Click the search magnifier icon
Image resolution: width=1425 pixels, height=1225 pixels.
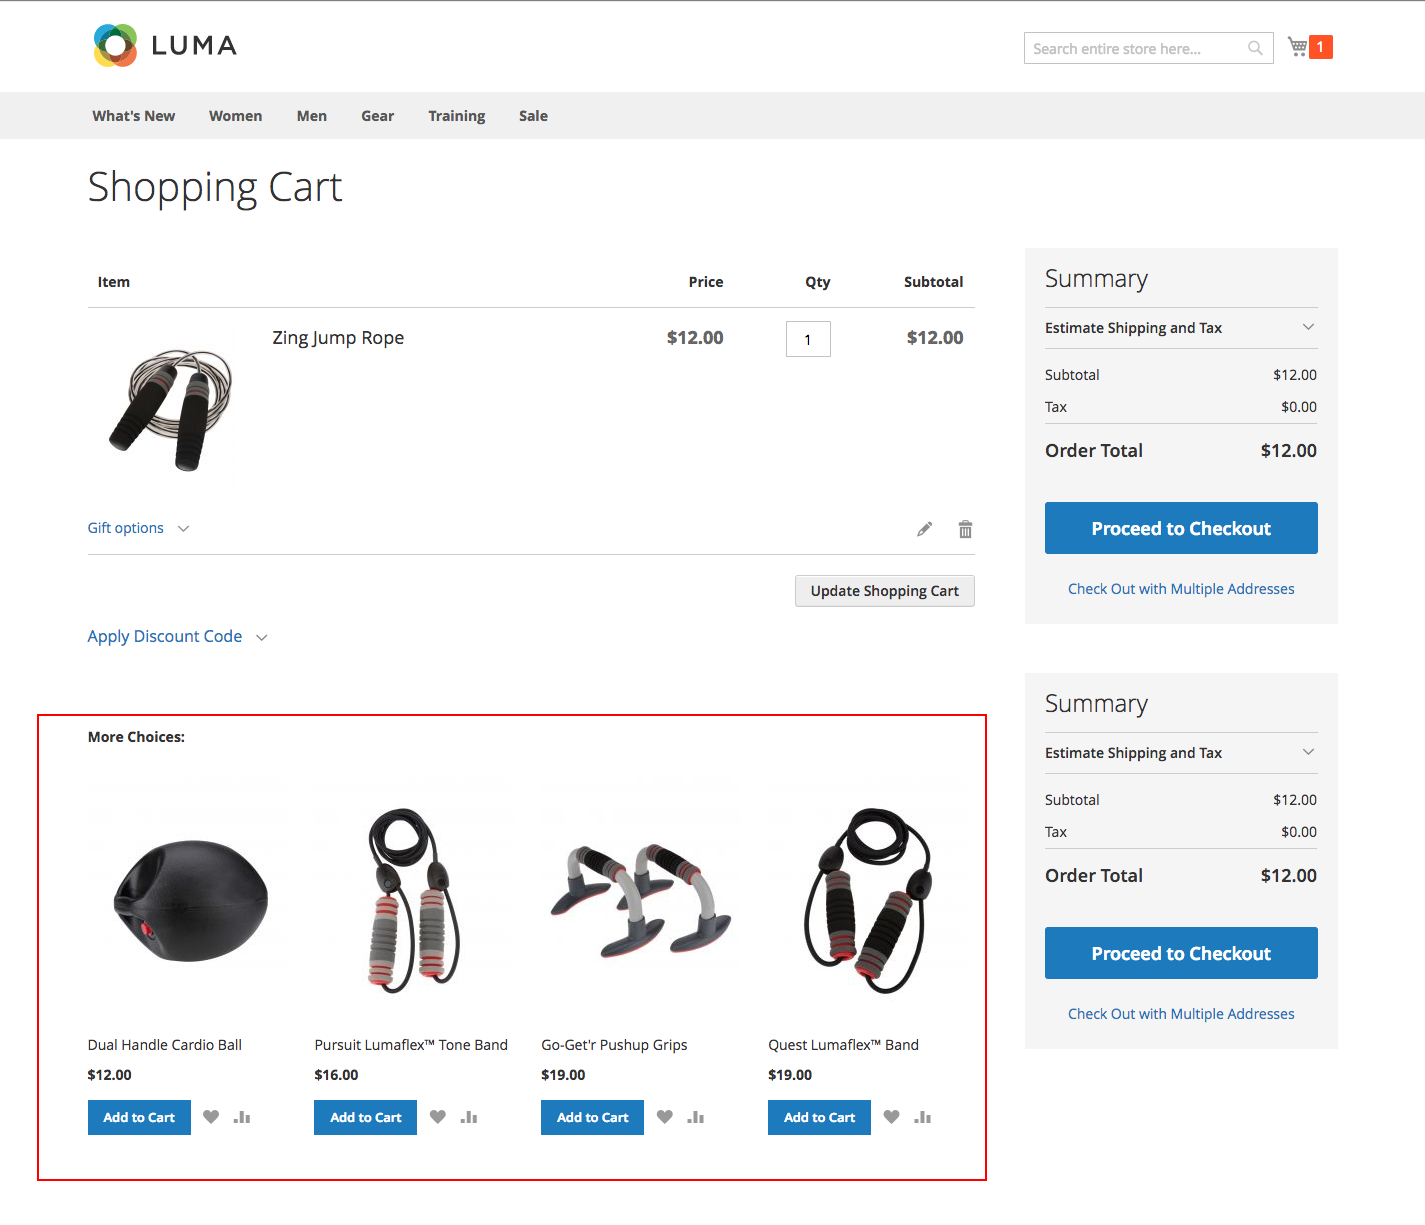click(1254, 48)
